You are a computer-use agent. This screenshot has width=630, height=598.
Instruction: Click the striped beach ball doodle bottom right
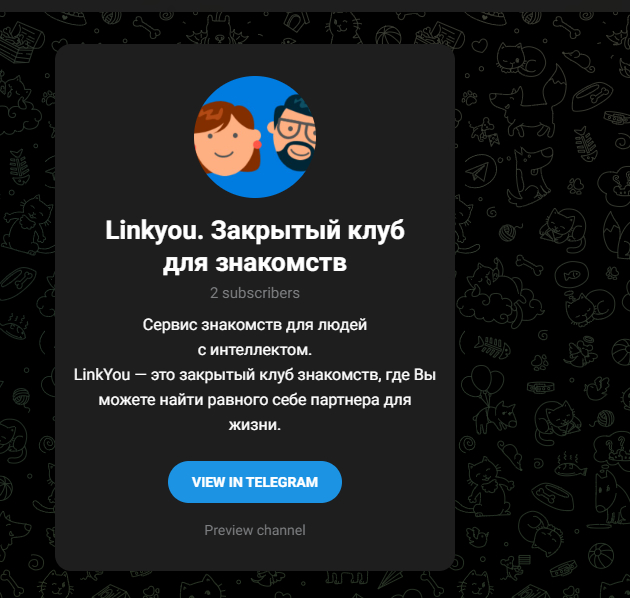click(601, 555)
